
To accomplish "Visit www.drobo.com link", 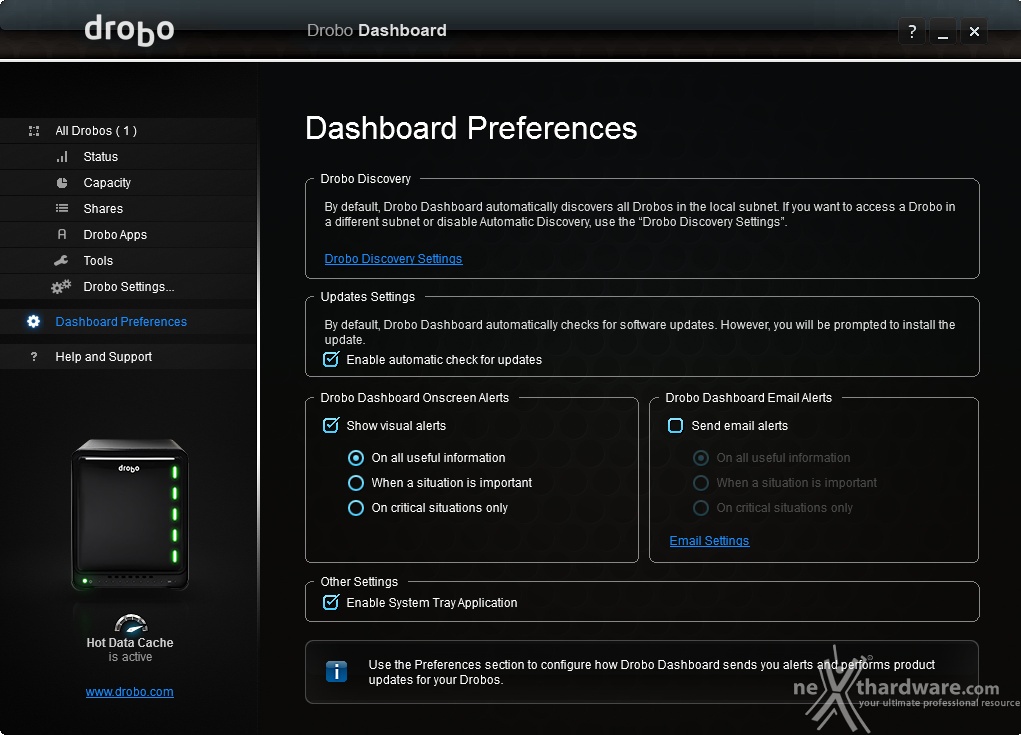I will (130, 691).
